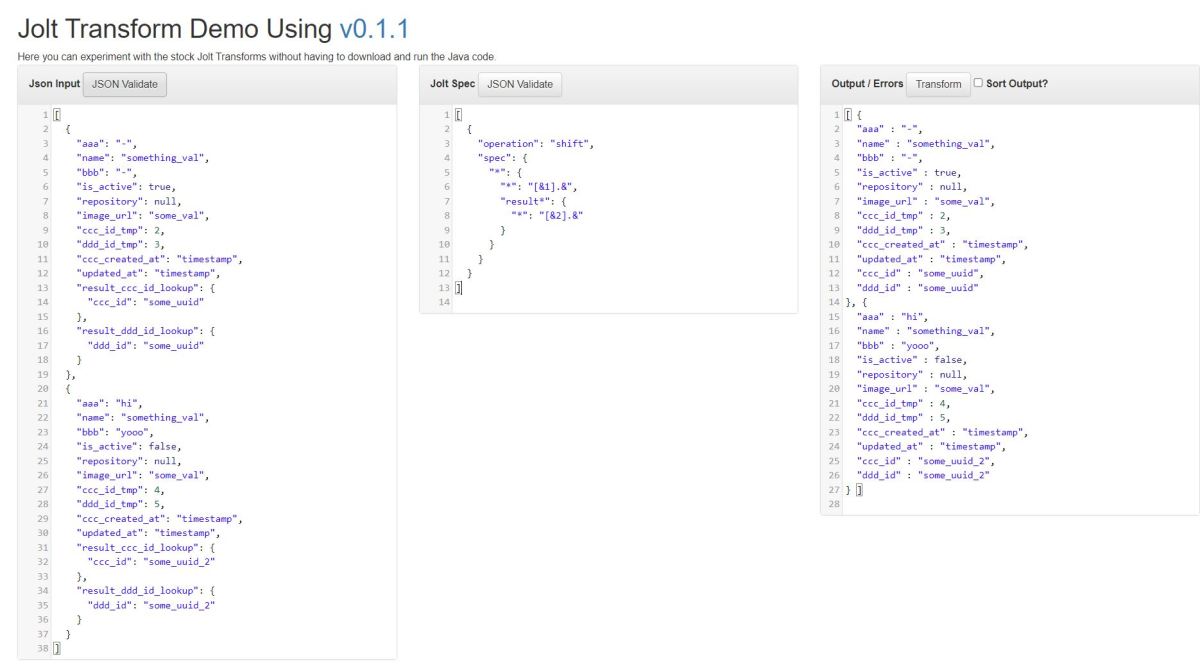
Task: Click "ccc_id_tmp" : 2 in Output panel
Action: (x=904, y=215)
